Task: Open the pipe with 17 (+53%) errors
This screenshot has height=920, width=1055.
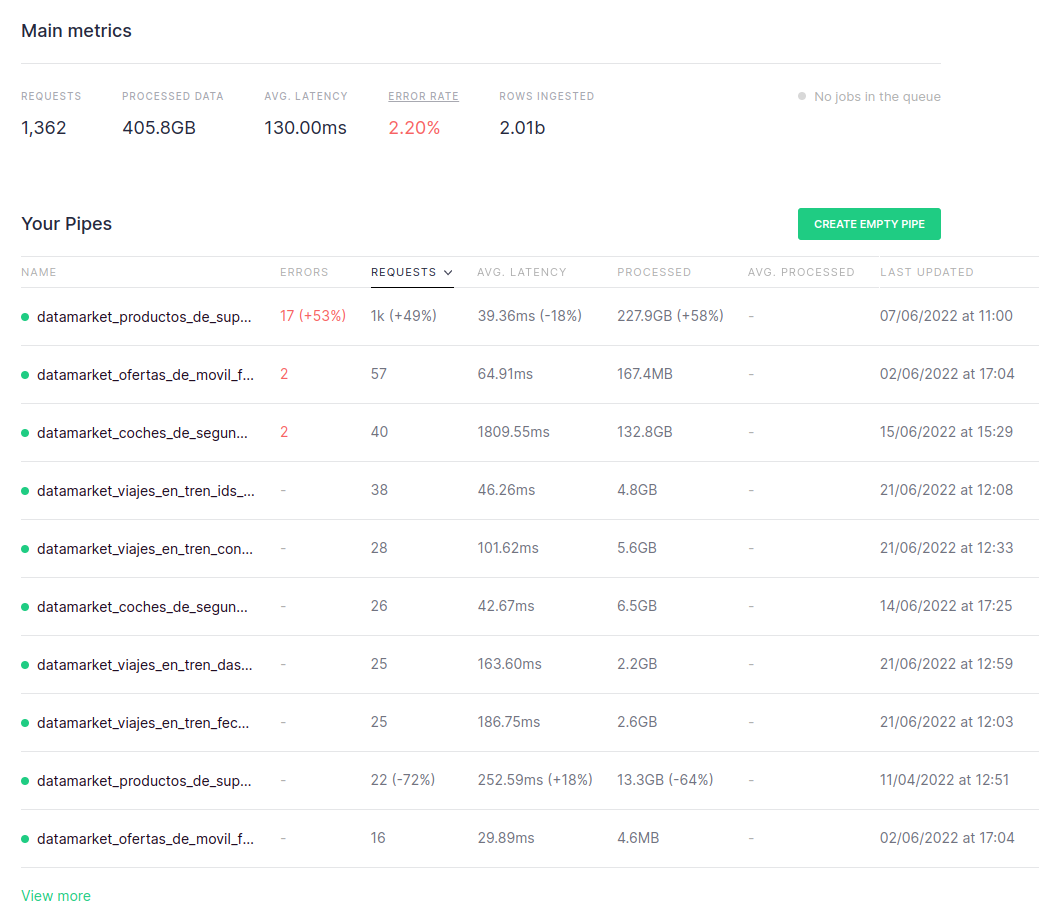Action: coord(145,317)
